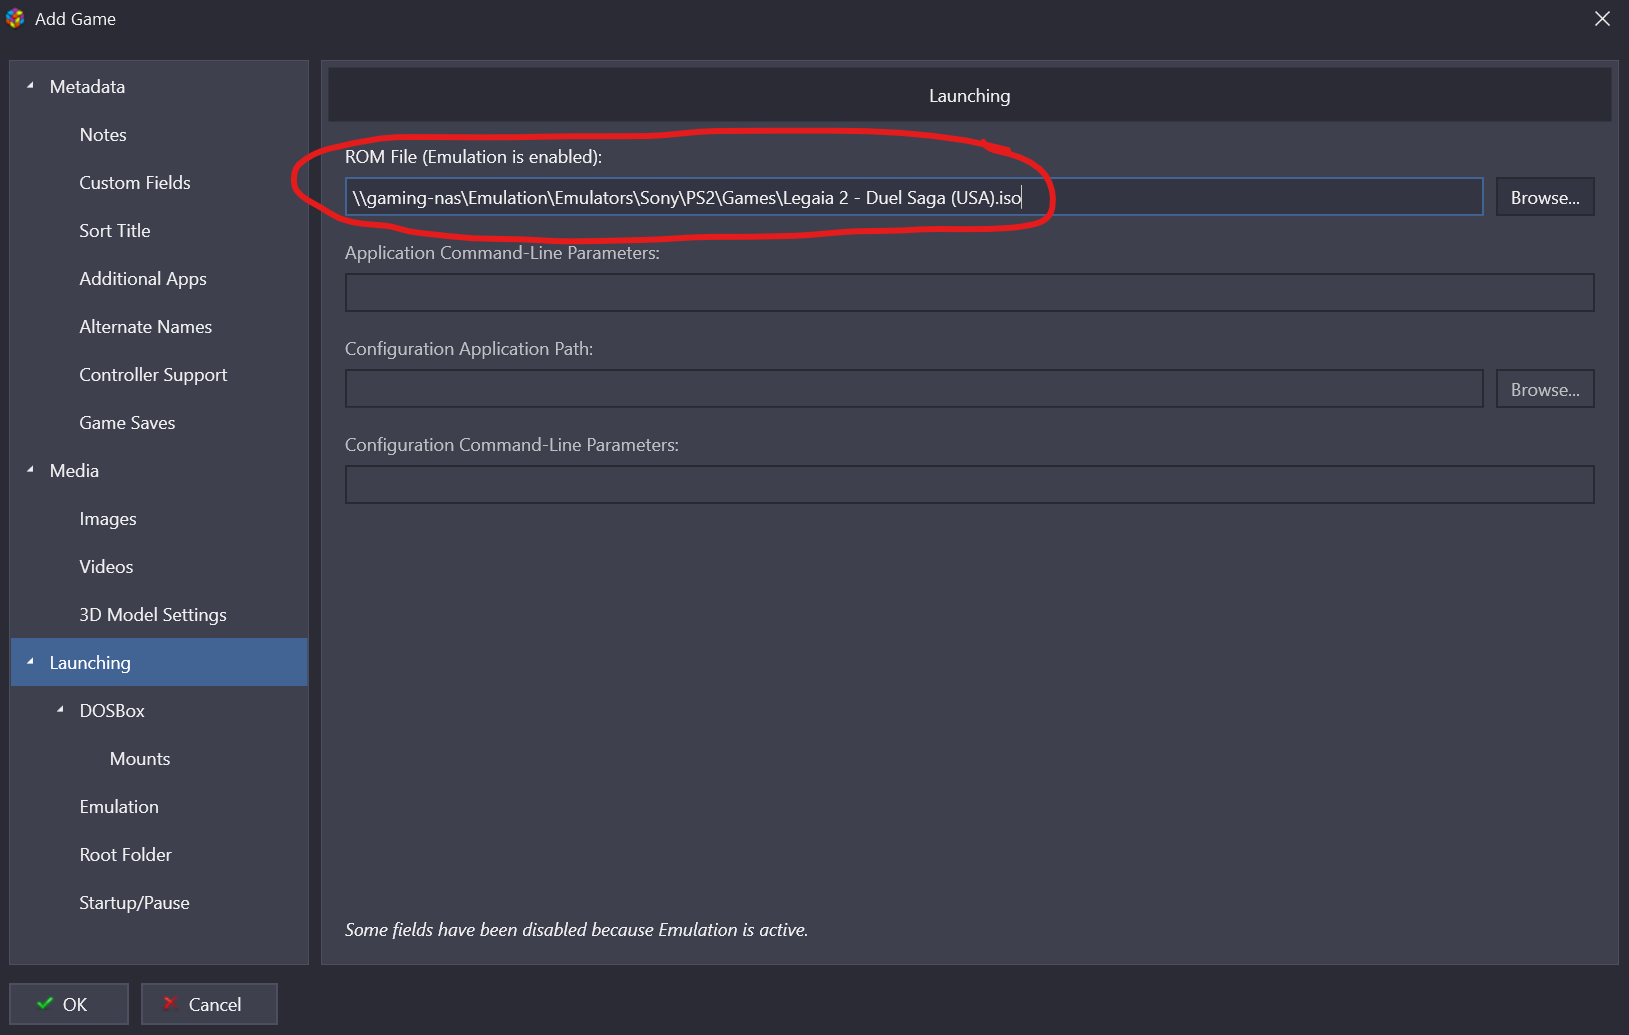Screen dimensions: 1629x1035
Task: Select the Metadata category
Action: [87, 87]
